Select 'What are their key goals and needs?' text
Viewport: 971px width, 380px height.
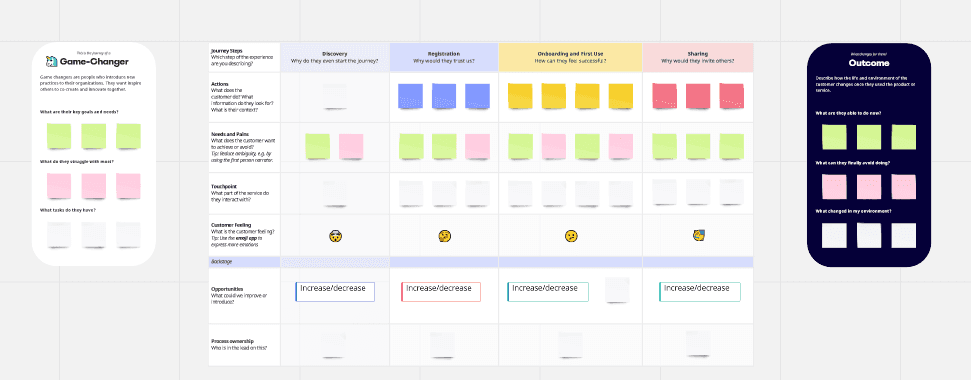(x=79, y=111)
